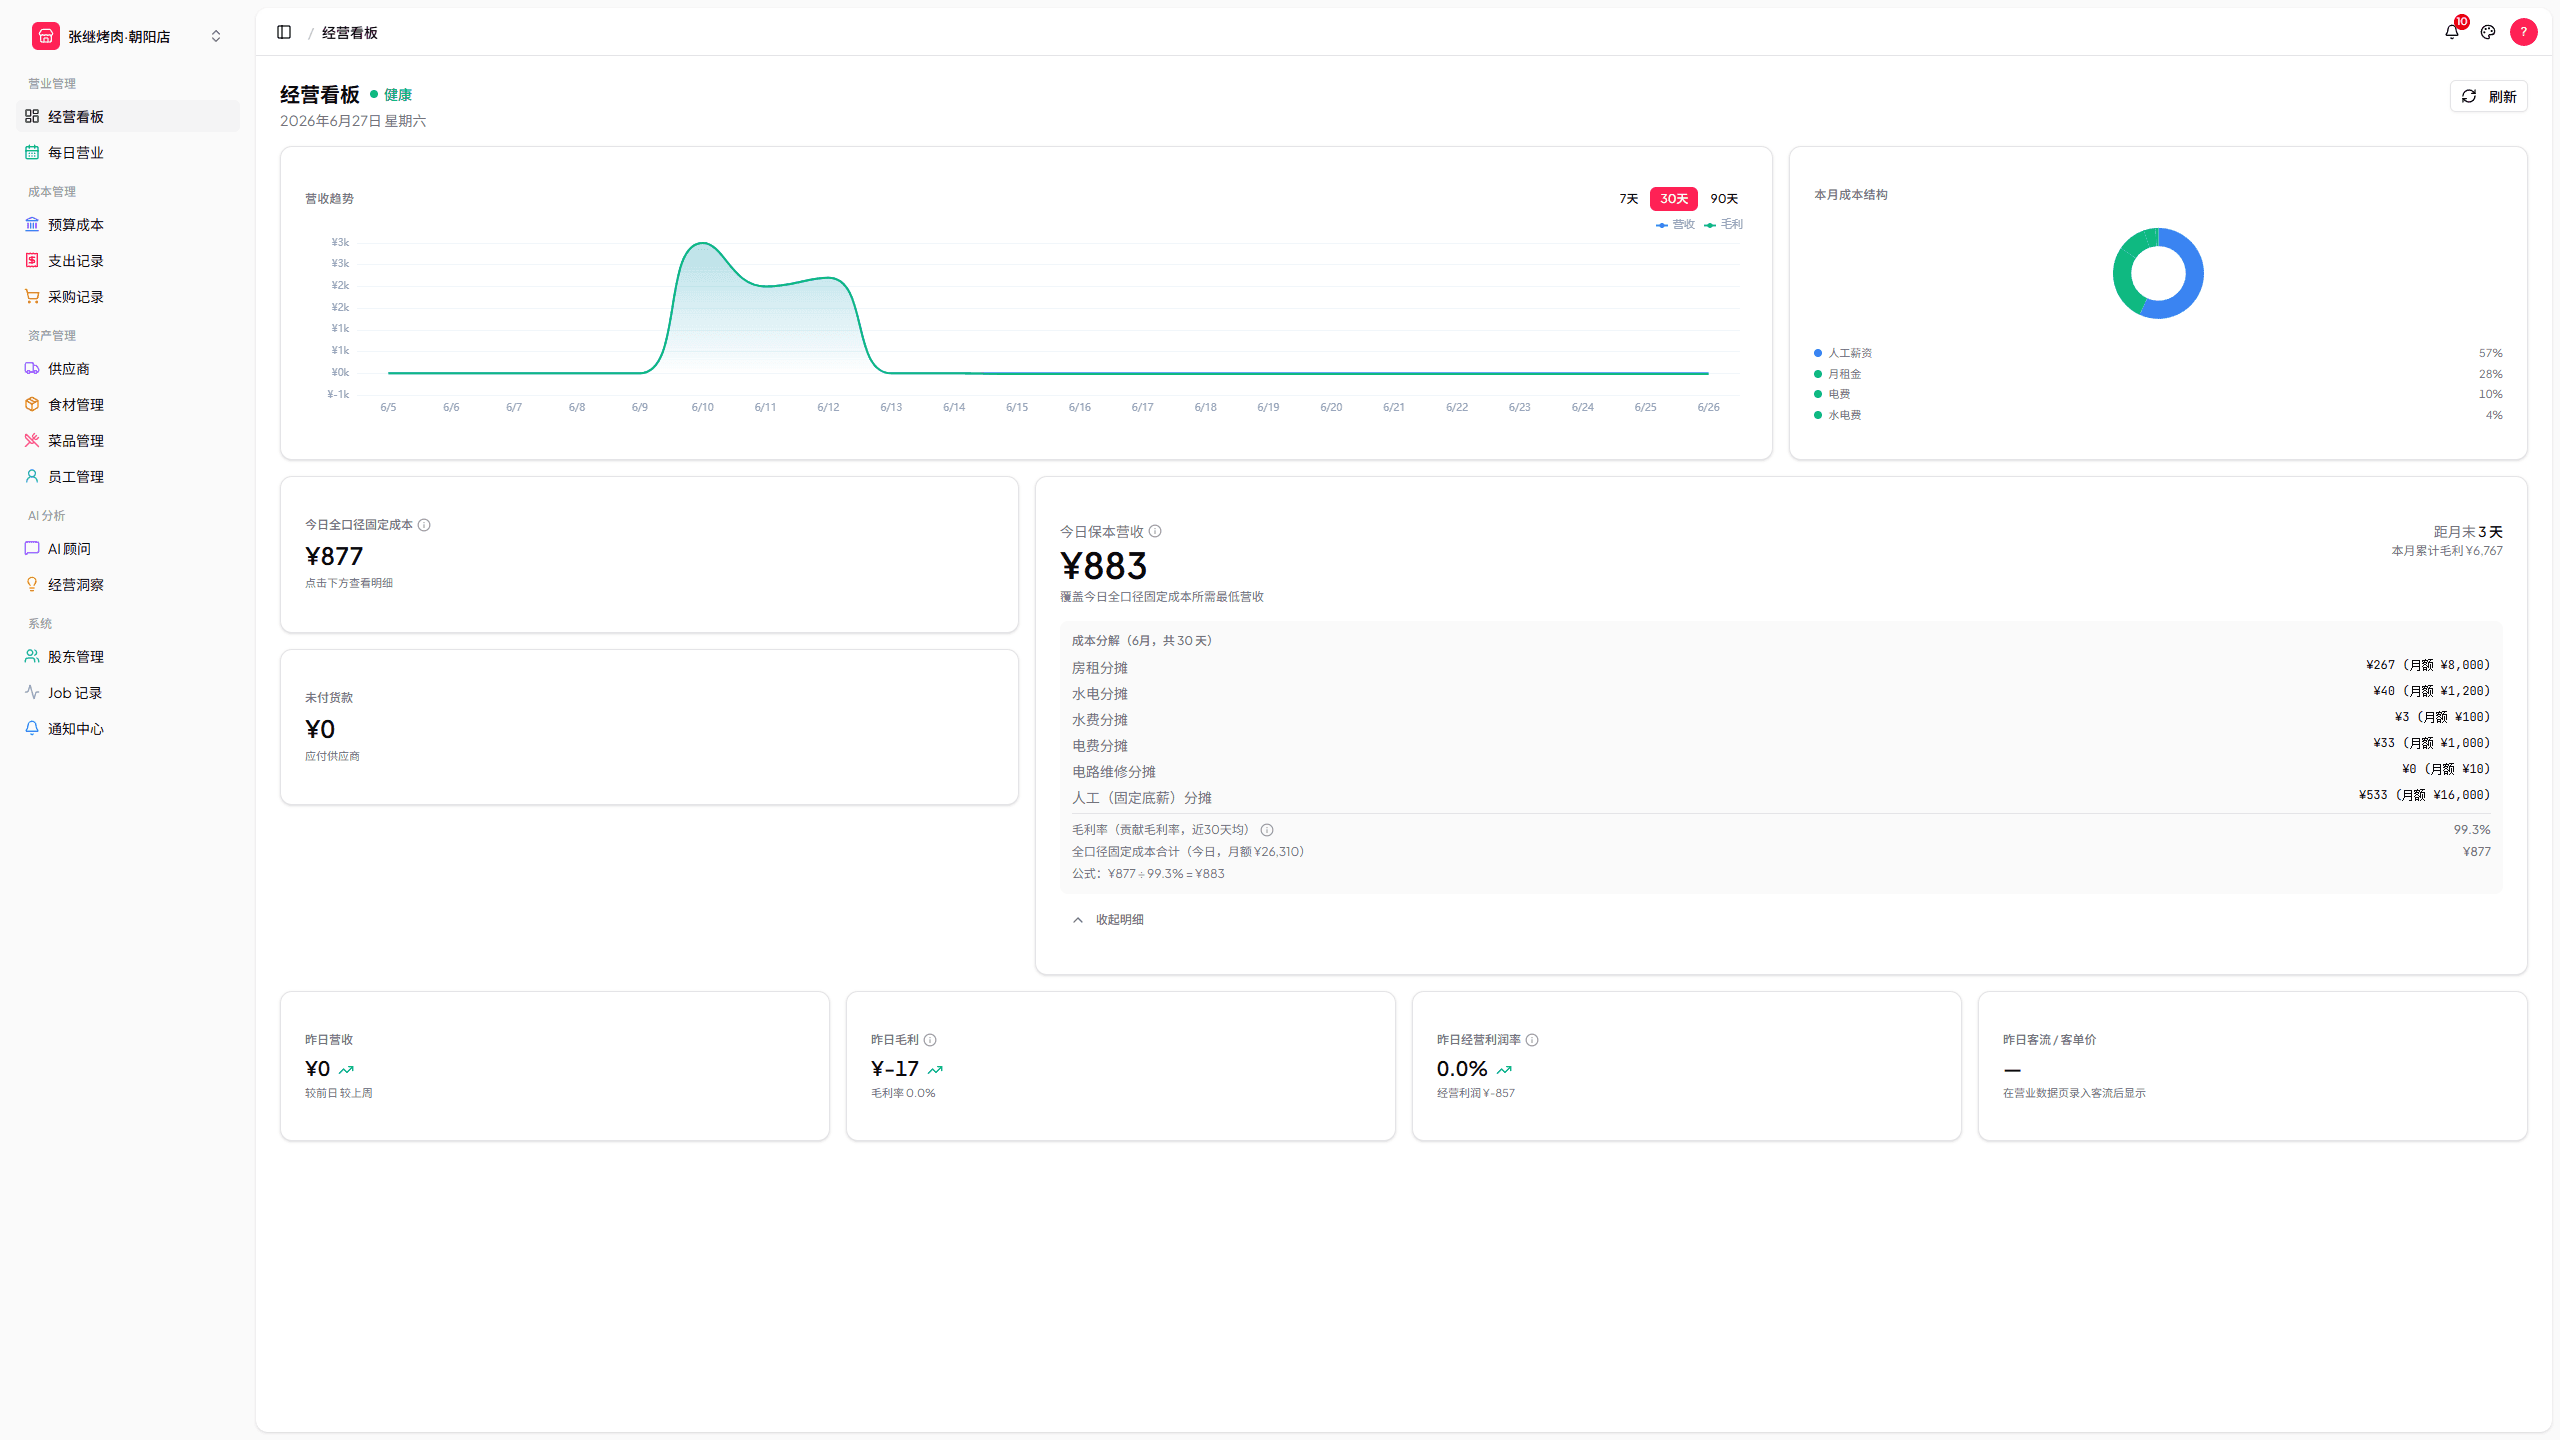The width and height of the screenshot is (2560, 1440).
Task: Click the ¥883 break-even value
Action: pos(1103,566)
